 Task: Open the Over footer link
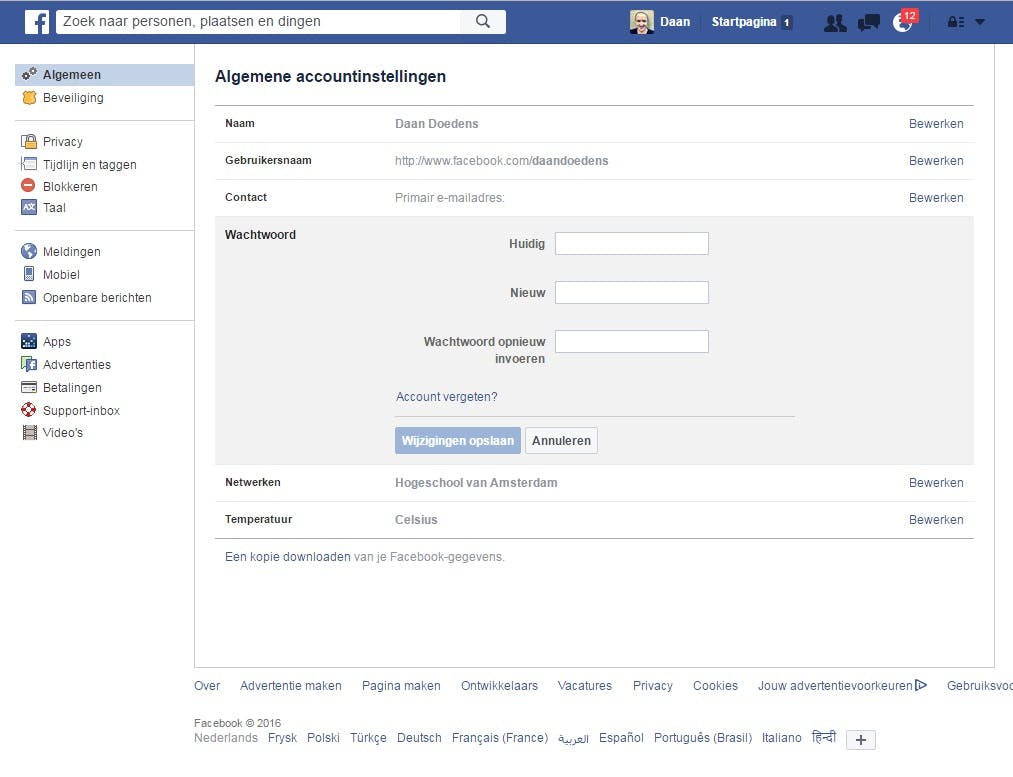(x=207, y=685)
